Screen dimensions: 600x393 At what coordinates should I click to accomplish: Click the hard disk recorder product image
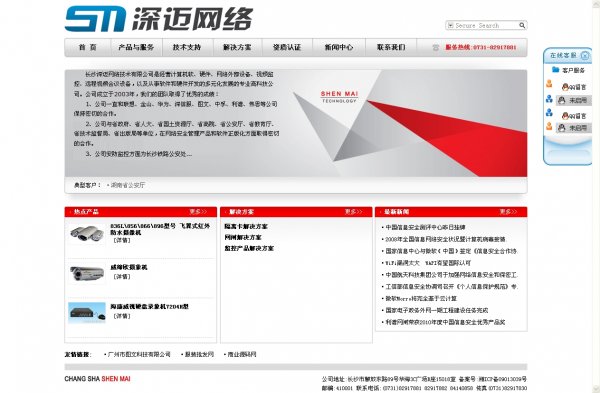[87, 313]
